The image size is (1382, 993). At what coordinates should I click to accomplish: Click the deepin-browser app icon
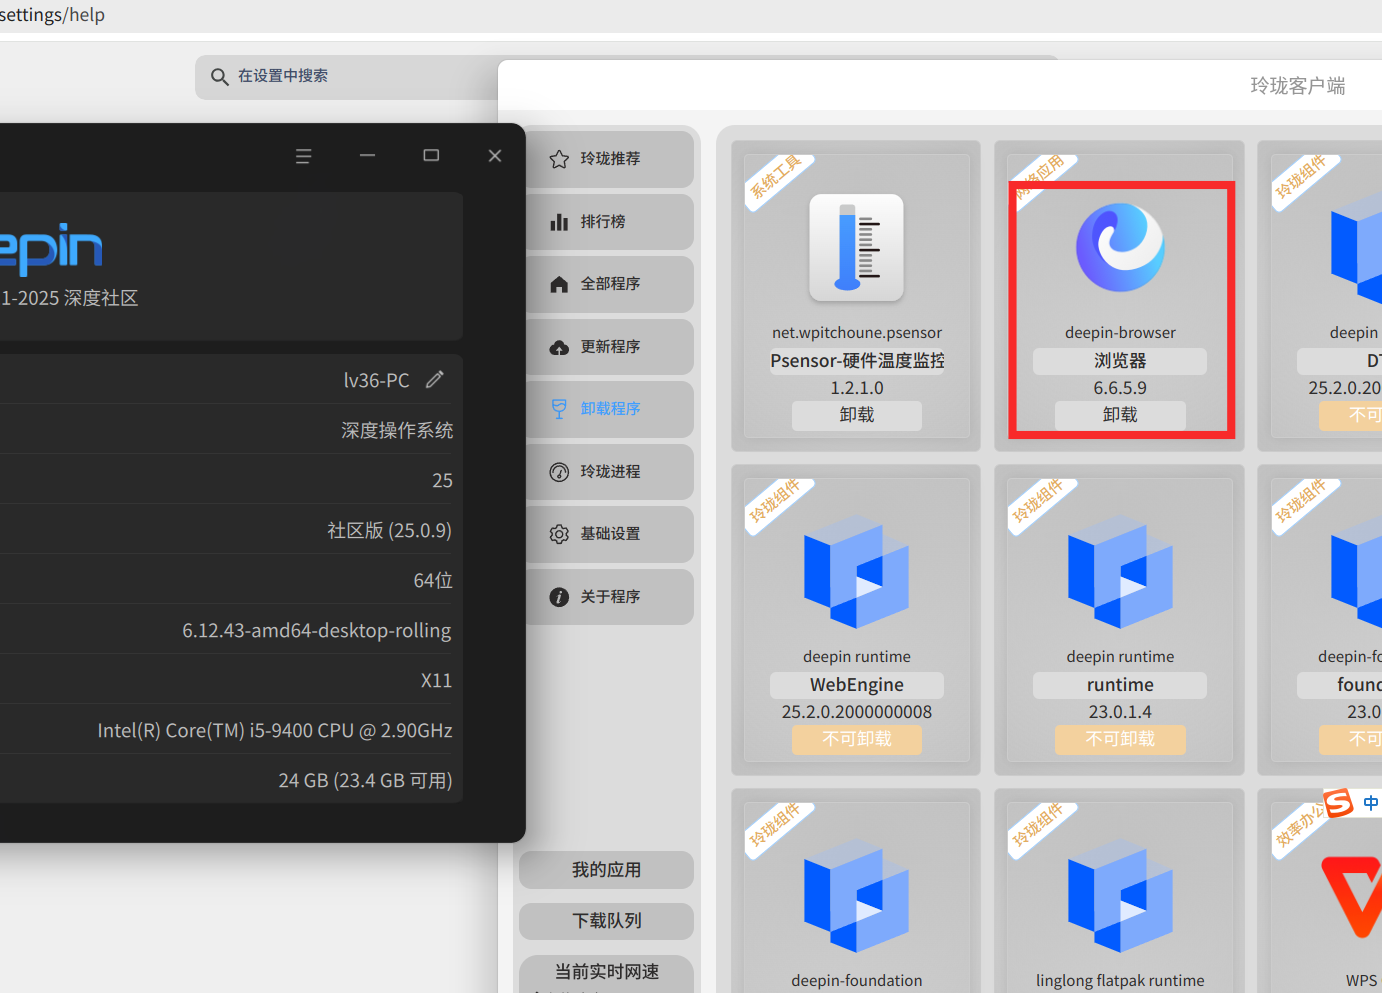coord(1120,247)
